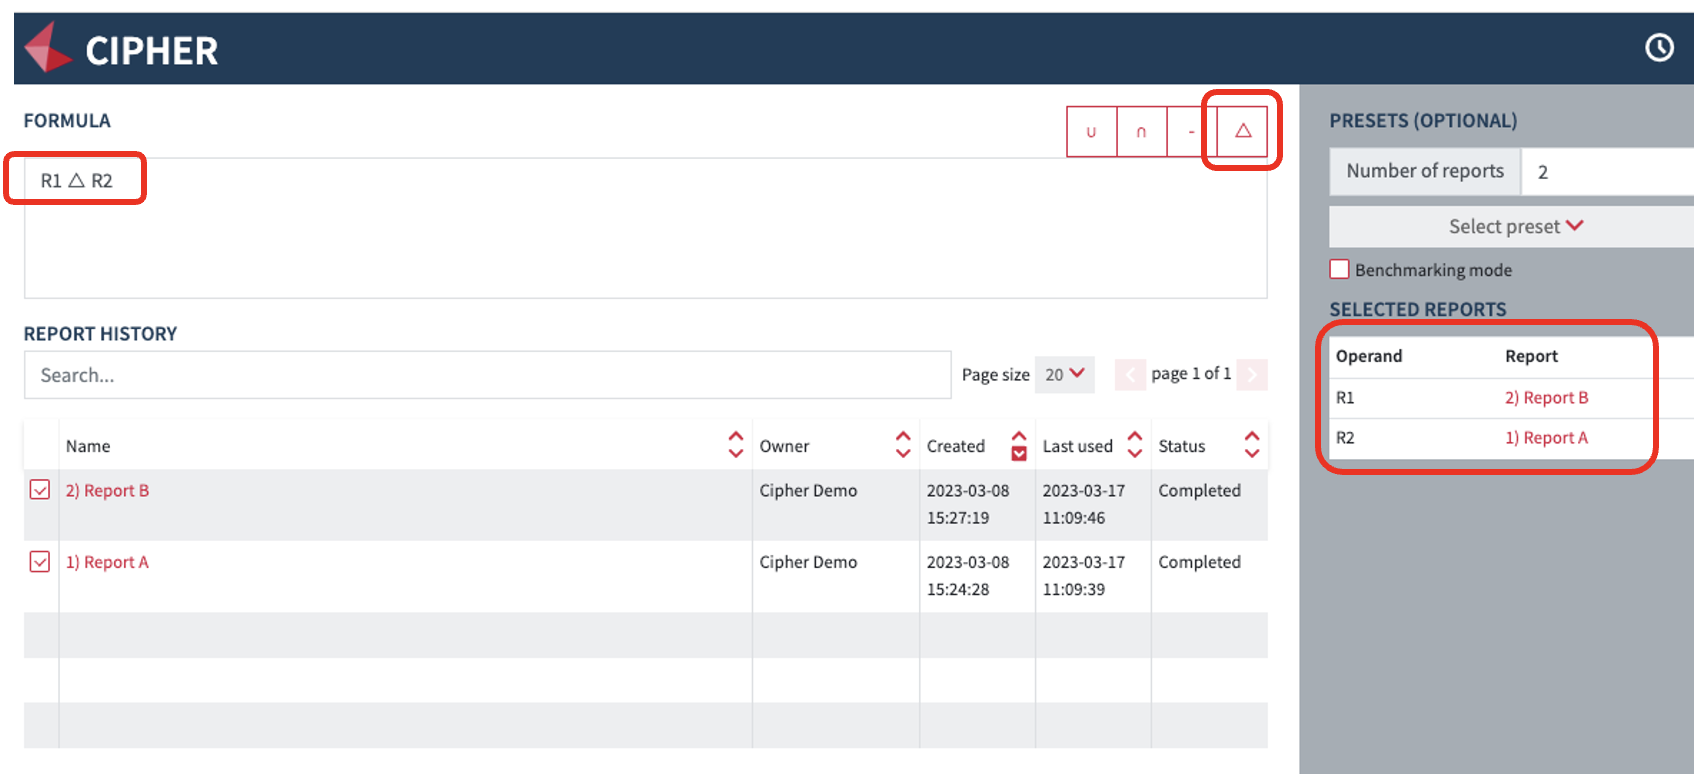Insert the minus operator
Image resolution: width=1700 pixels, height=780 pixels.
click(1191, 132)
